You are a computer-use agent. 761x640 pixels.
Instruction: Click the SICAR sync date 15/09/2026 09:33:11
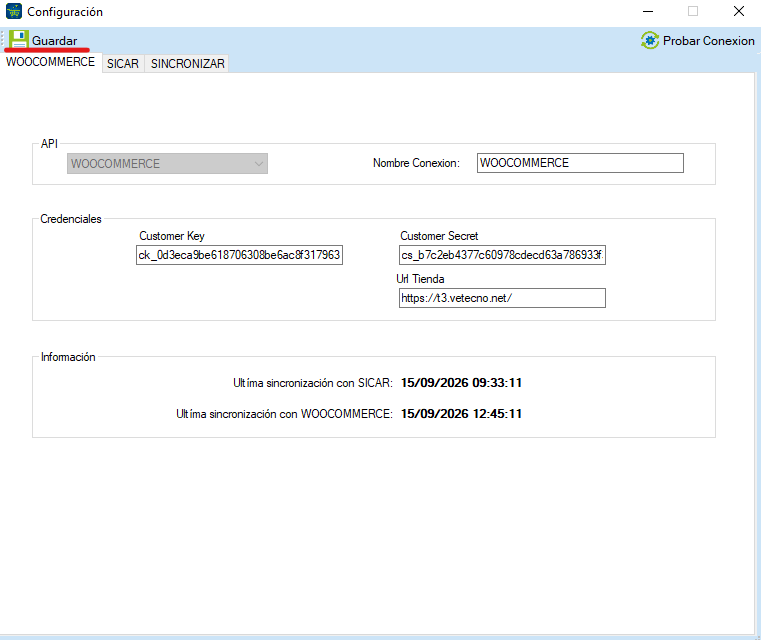tap(461, 383)
